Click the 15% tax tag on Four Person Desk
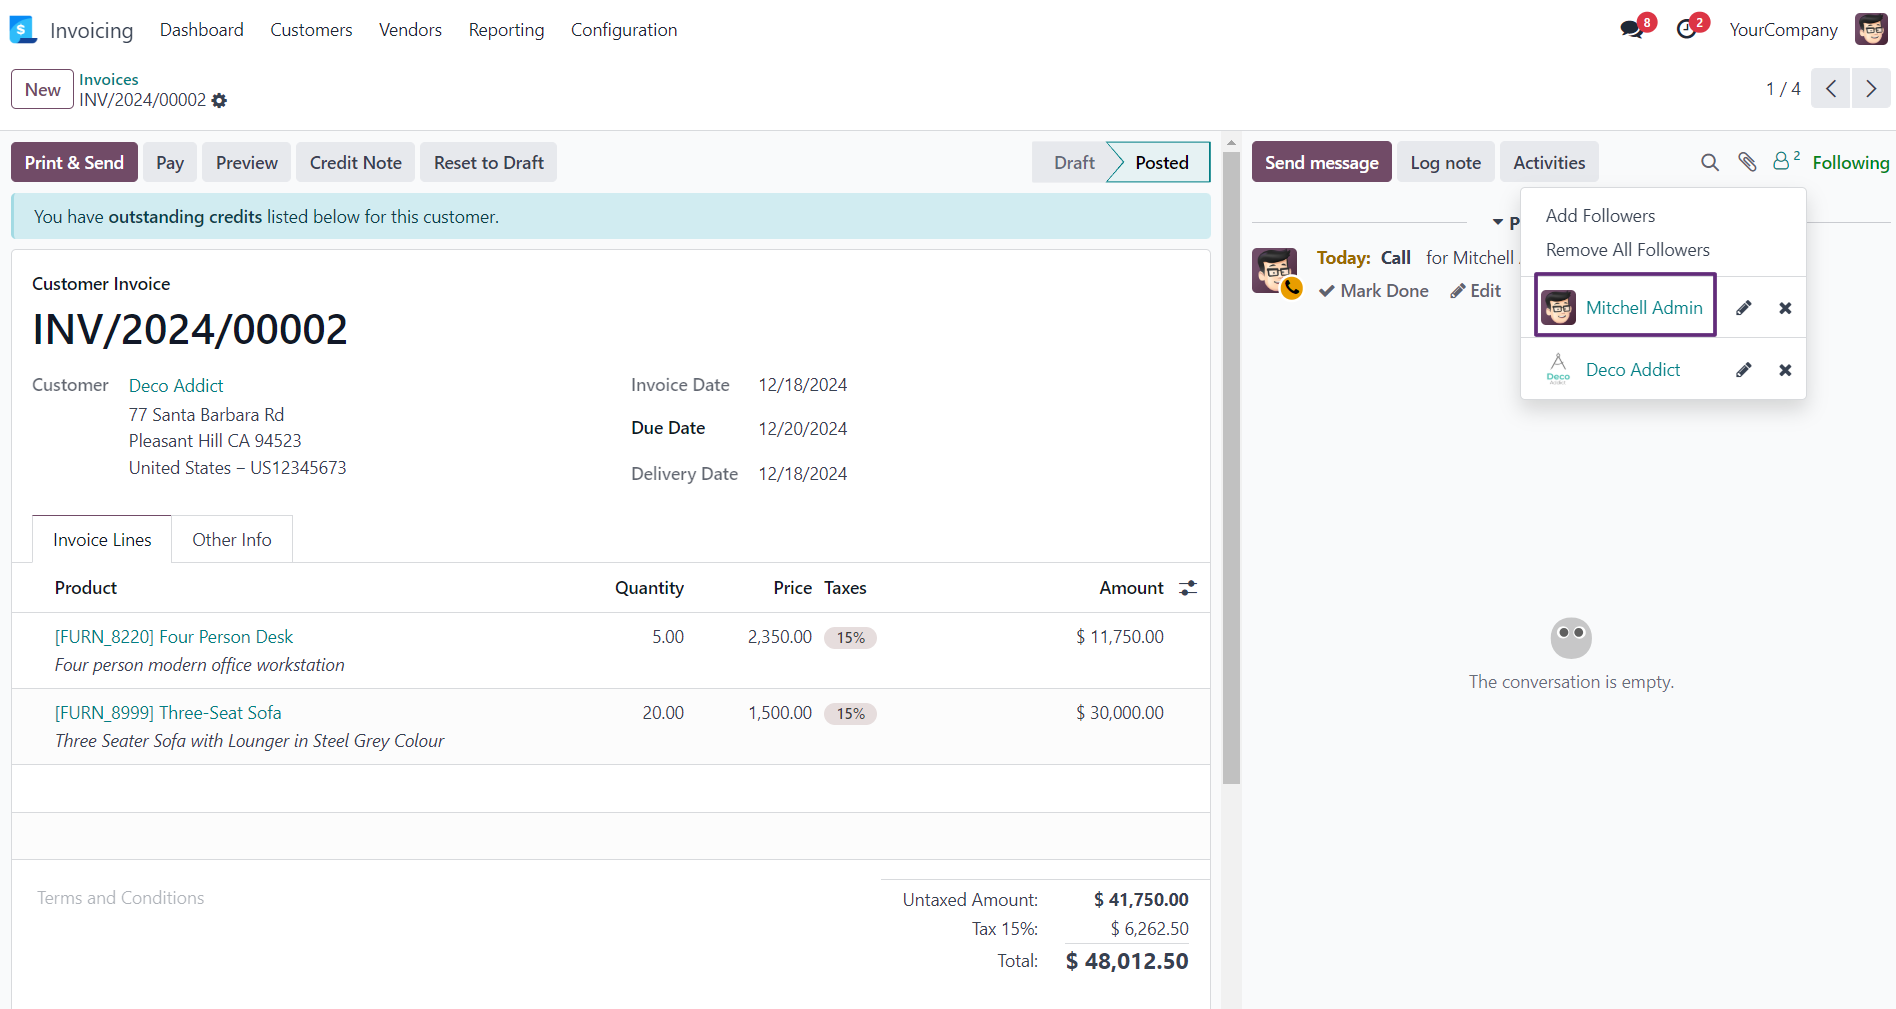 [x=851, y=638]
